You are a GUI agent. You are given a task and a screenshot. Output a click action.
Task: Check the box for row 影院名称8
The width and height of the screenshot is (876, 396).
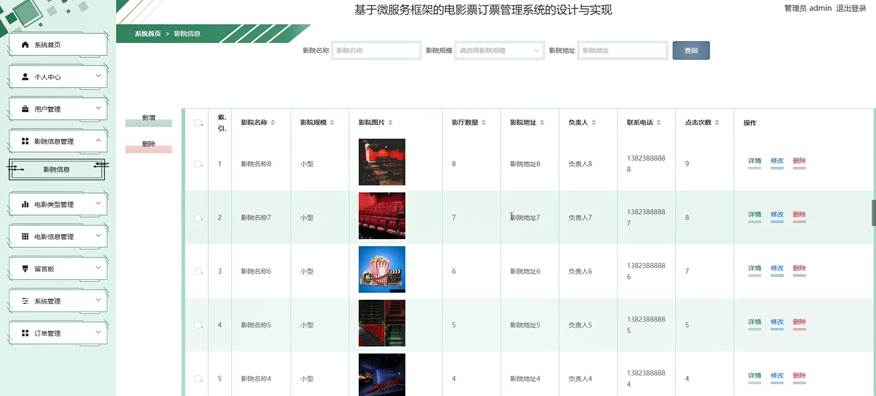(198, 164)
